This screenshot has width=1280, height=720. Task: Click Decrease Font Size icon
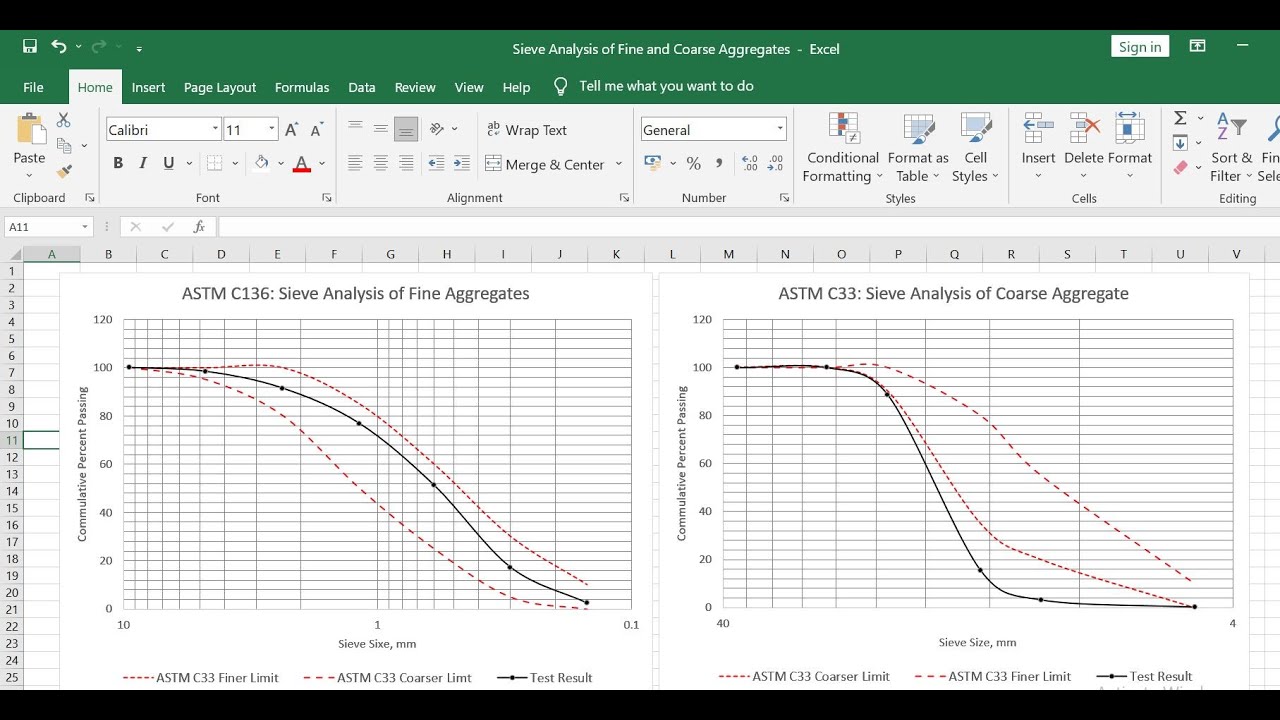coord(316,130)
